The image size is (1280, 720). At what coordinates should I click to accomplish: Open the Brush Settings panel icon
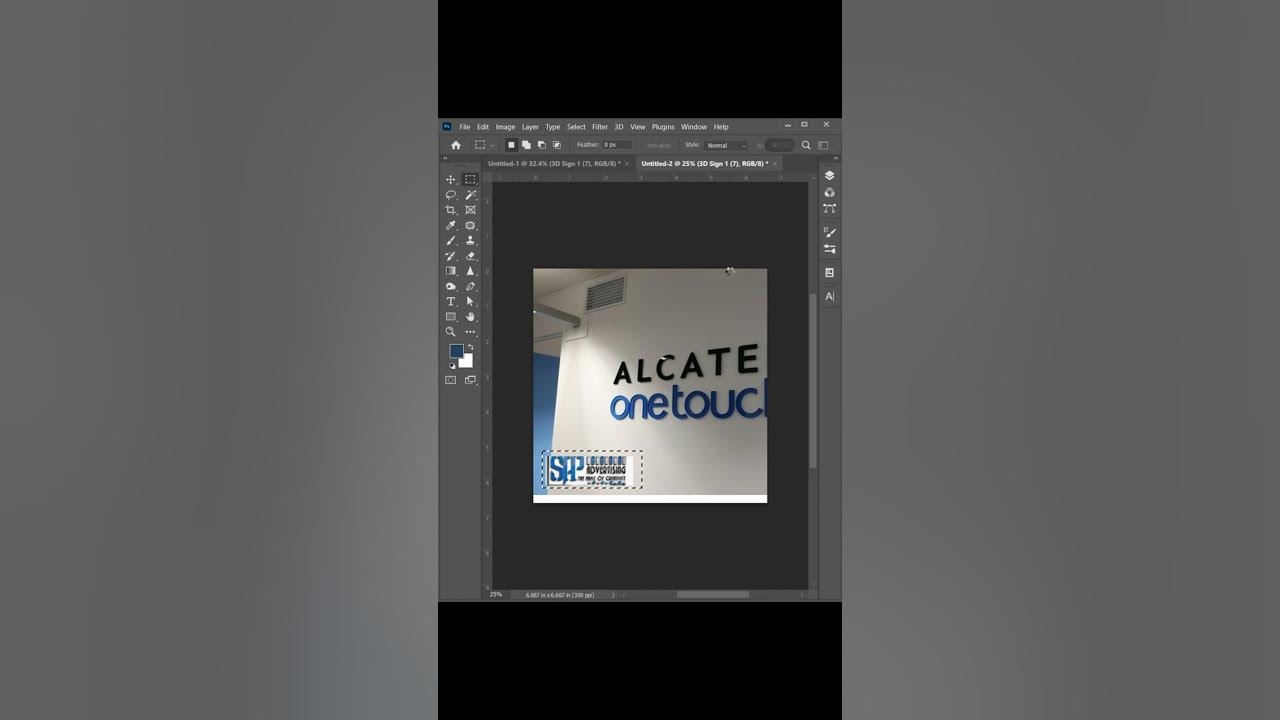click(829, 232)
